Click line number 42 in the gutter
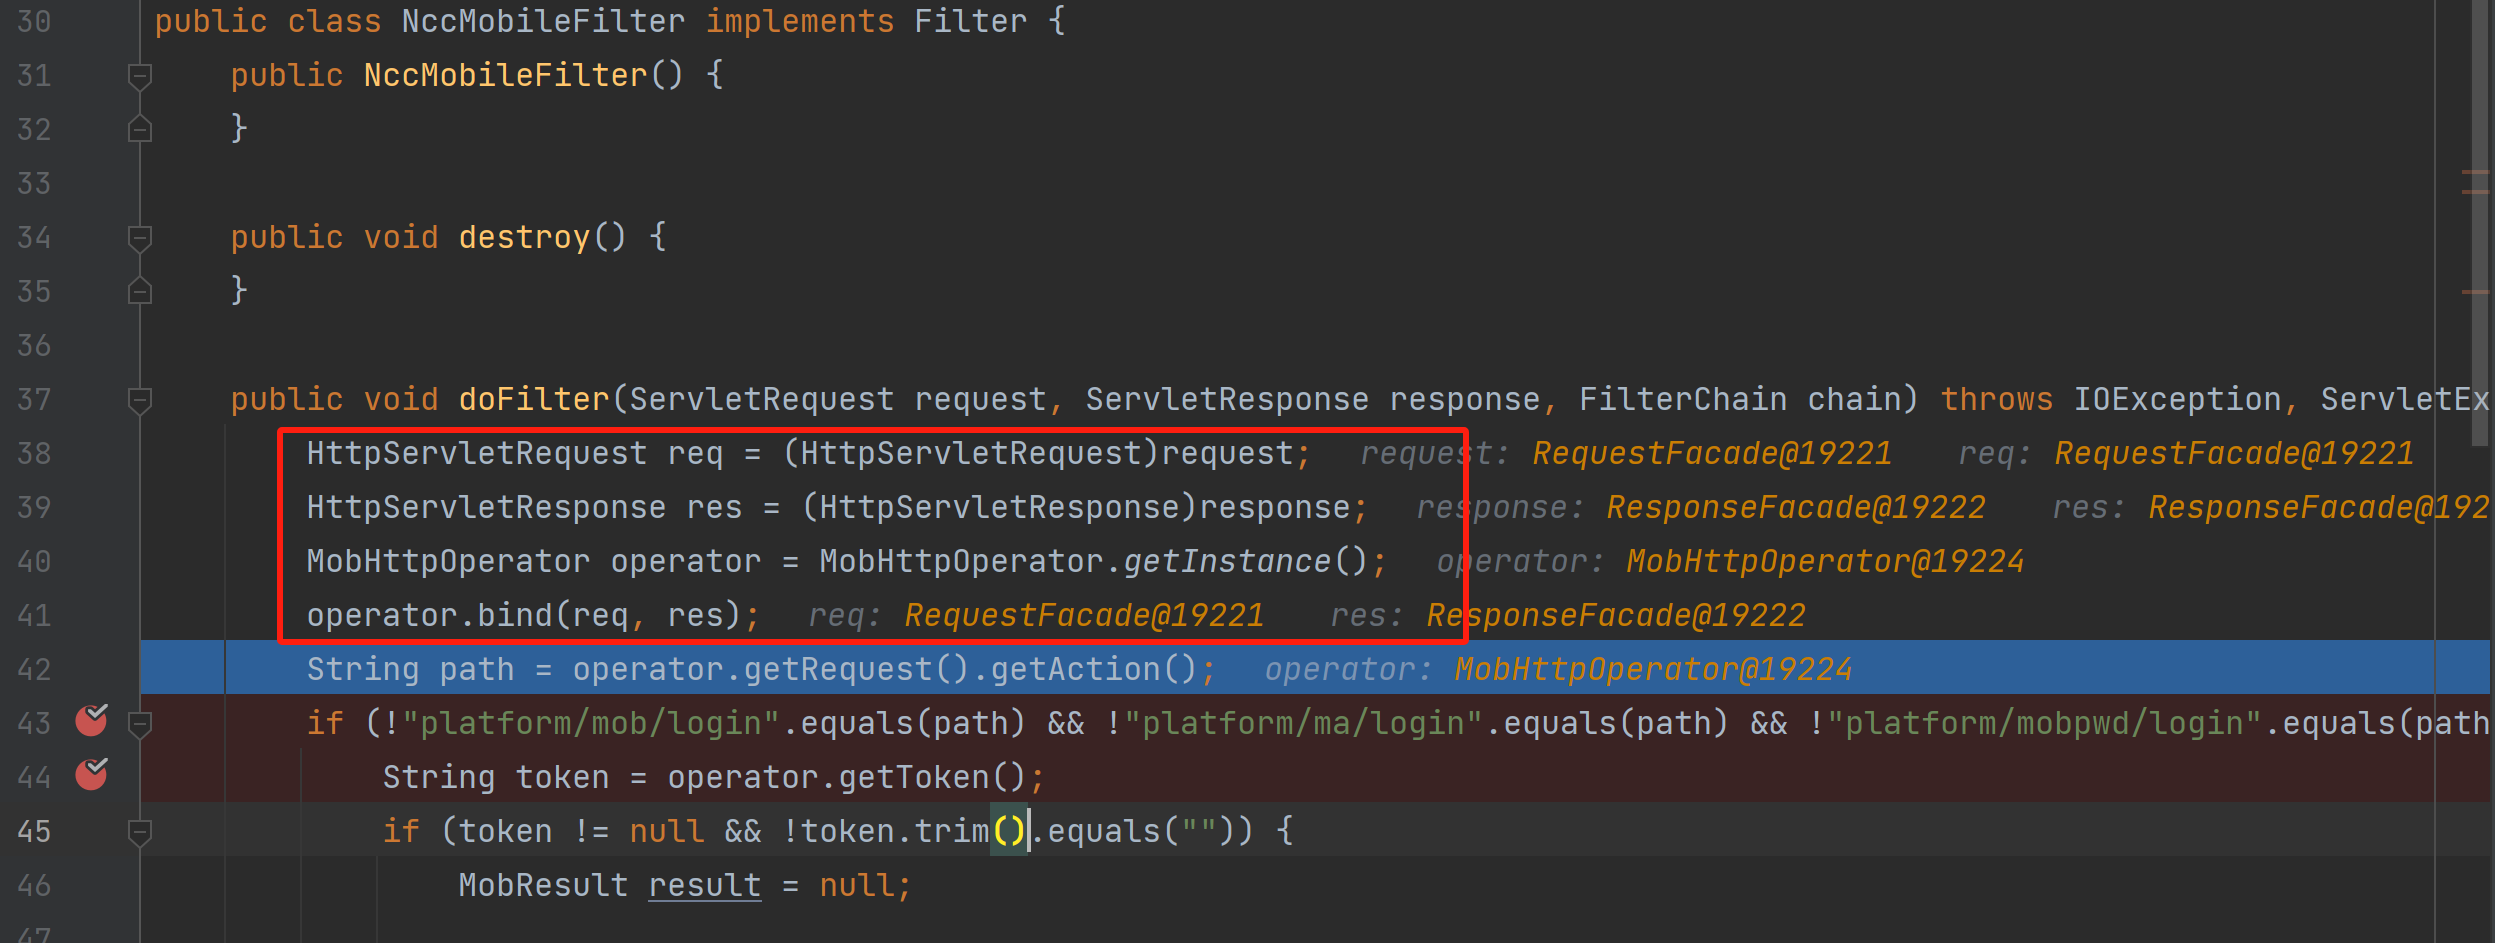 (34, 669)
